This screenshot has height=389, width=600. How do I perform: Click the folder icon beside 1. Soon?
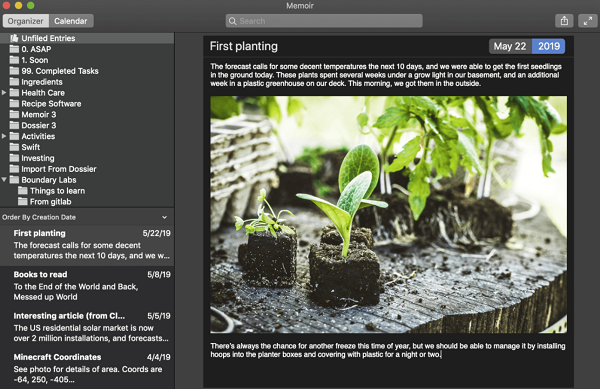pyautogui.click(x=14, y=60)
